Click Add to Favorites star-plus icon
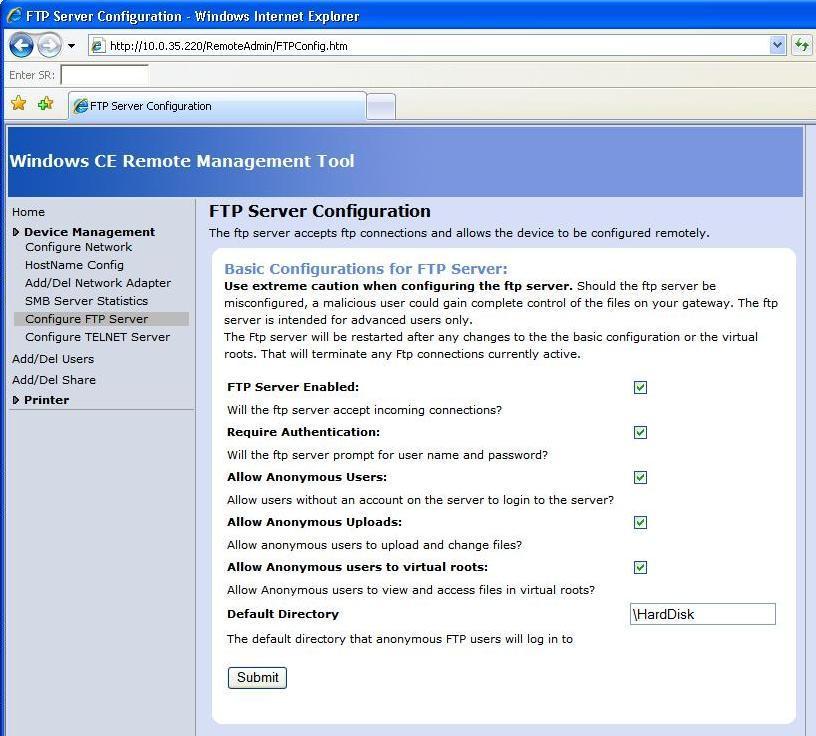 [x=45, y=104]
